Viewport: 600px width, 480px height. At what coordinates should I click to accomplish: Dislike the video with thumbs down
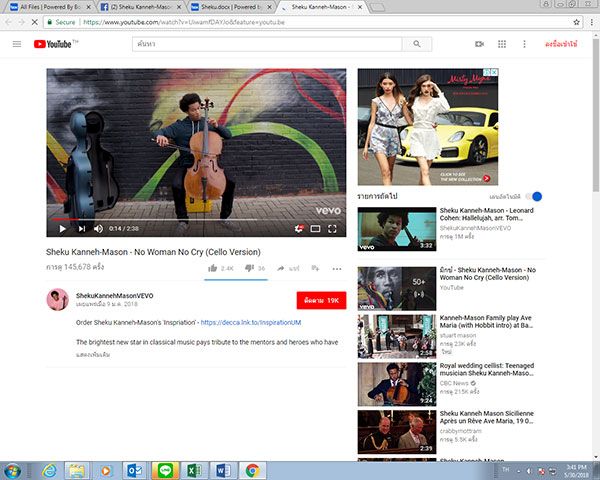click(x=248, y=268)
